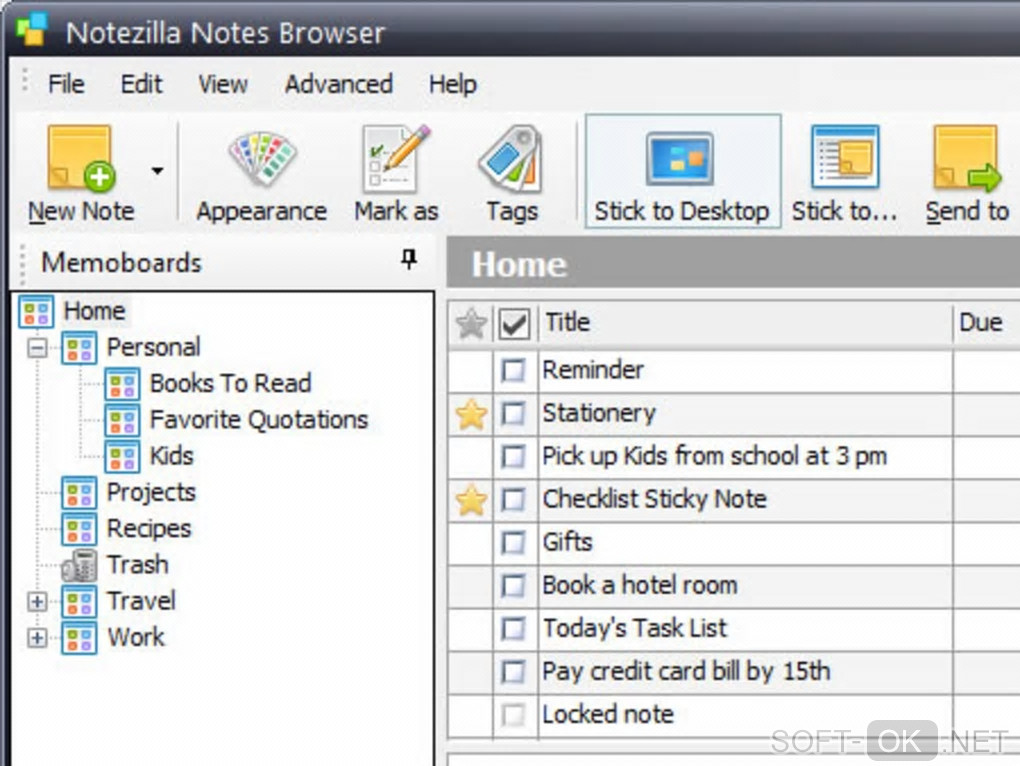This screenshot has width=1020, height=766.
Task: Click the star column header icon
Action: click(x=471, y=323)
